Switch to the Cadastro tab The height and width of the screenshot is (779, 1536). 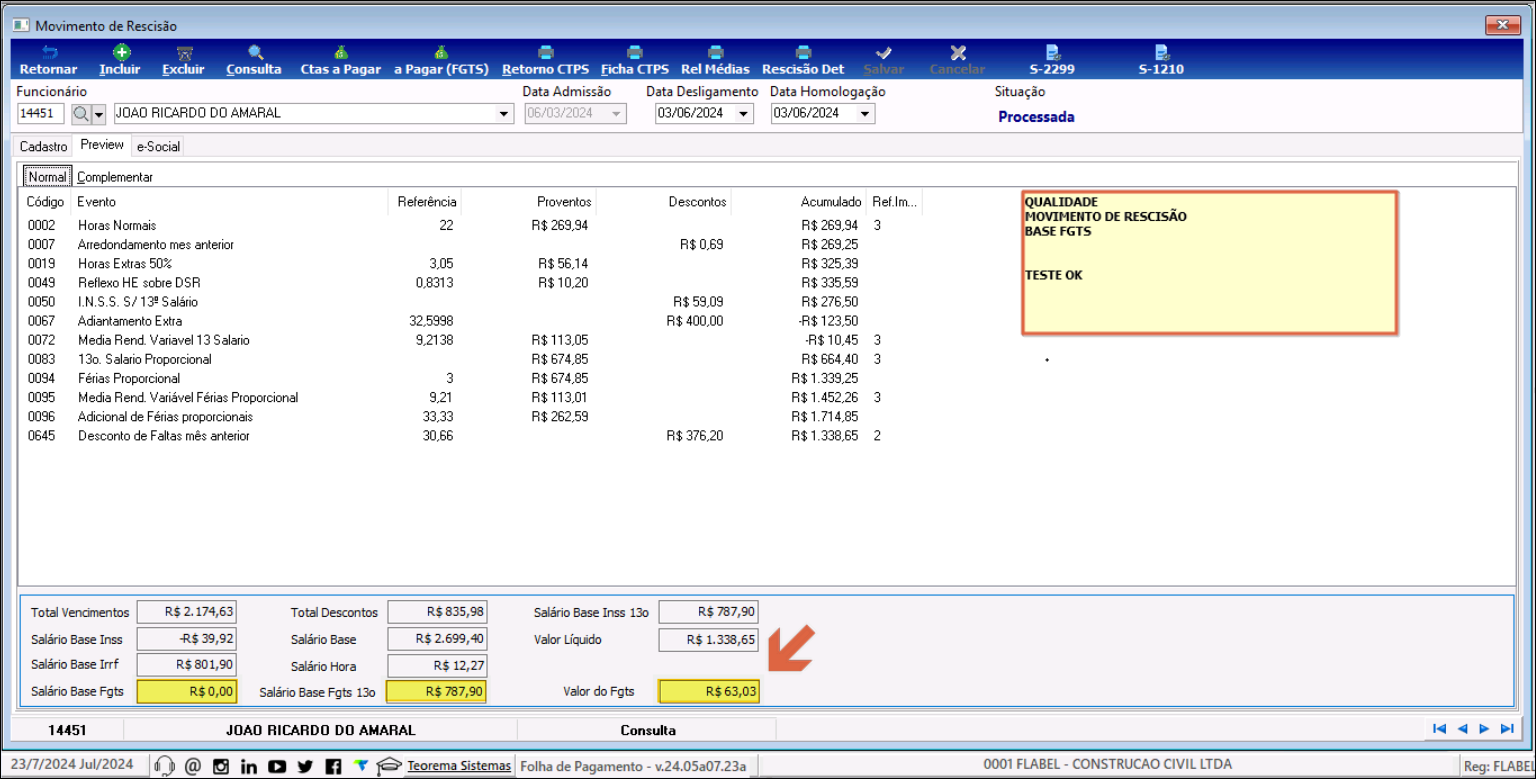point(44,147)
